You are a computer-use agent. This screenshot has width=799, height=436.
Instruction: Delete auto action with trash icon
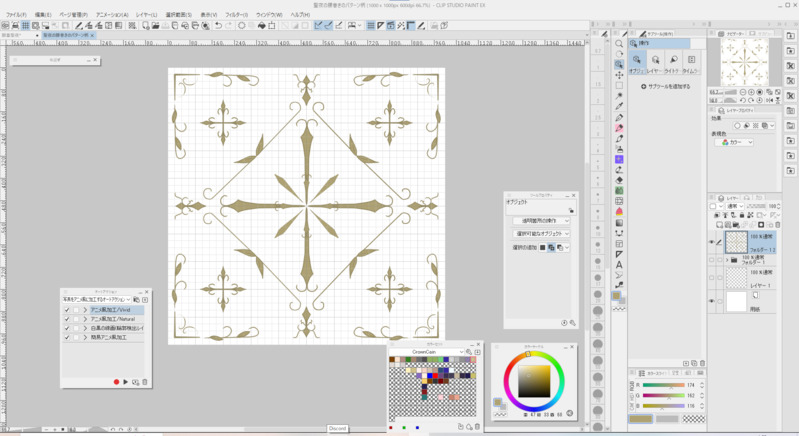pyautogui.click(x=145, y=382)
